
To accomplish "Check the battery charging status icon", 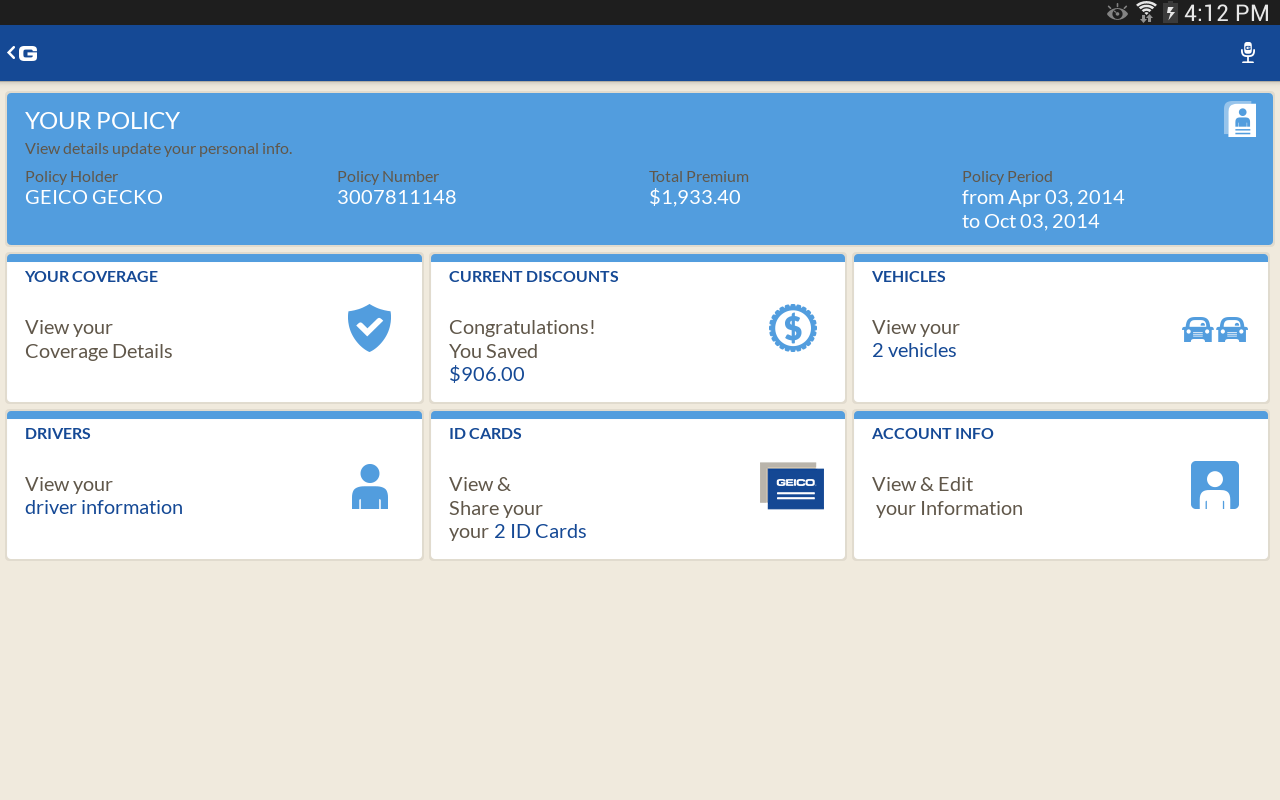I will 1170,12.
